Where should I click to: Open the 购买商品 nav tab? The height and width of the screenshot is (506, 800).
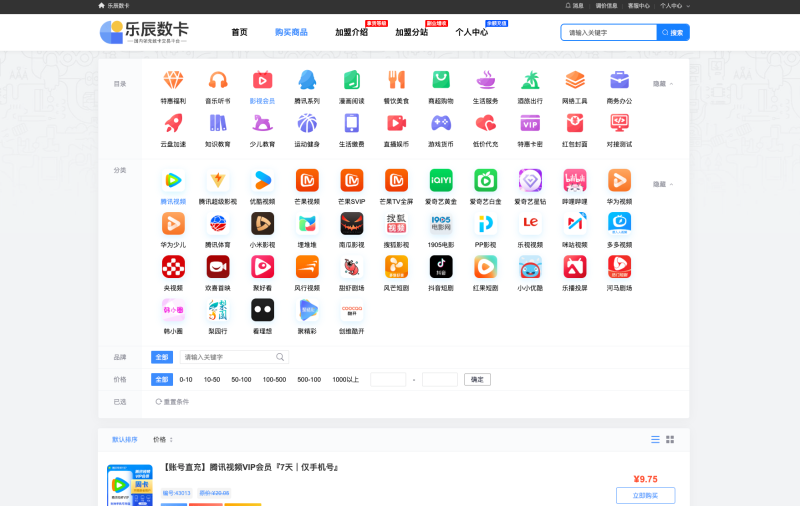(x=291, y=32)
